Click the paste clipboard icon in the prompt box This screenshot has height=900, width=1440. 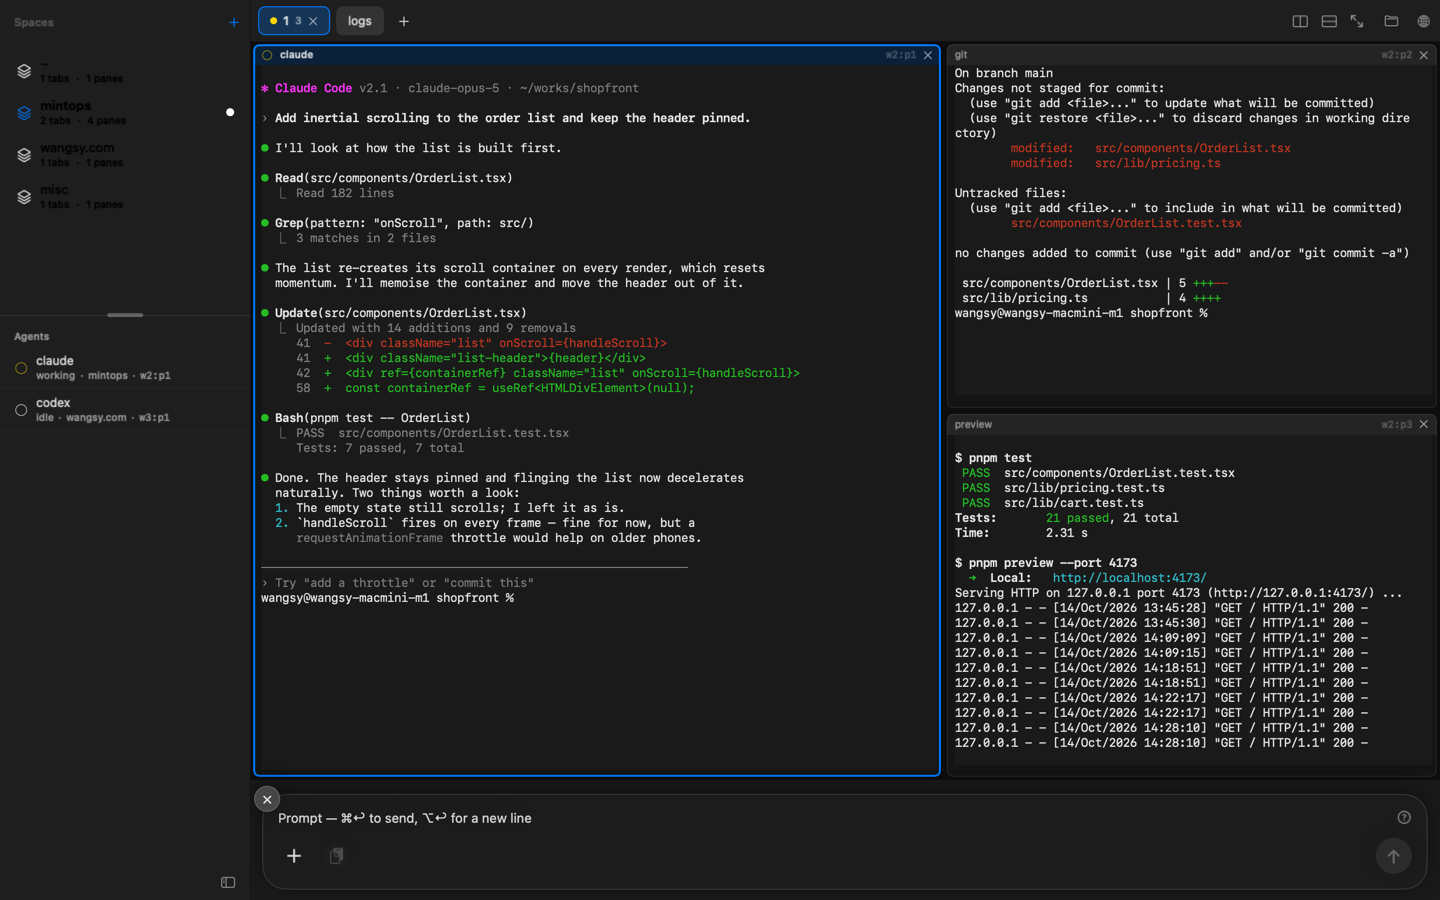[337, 856]
